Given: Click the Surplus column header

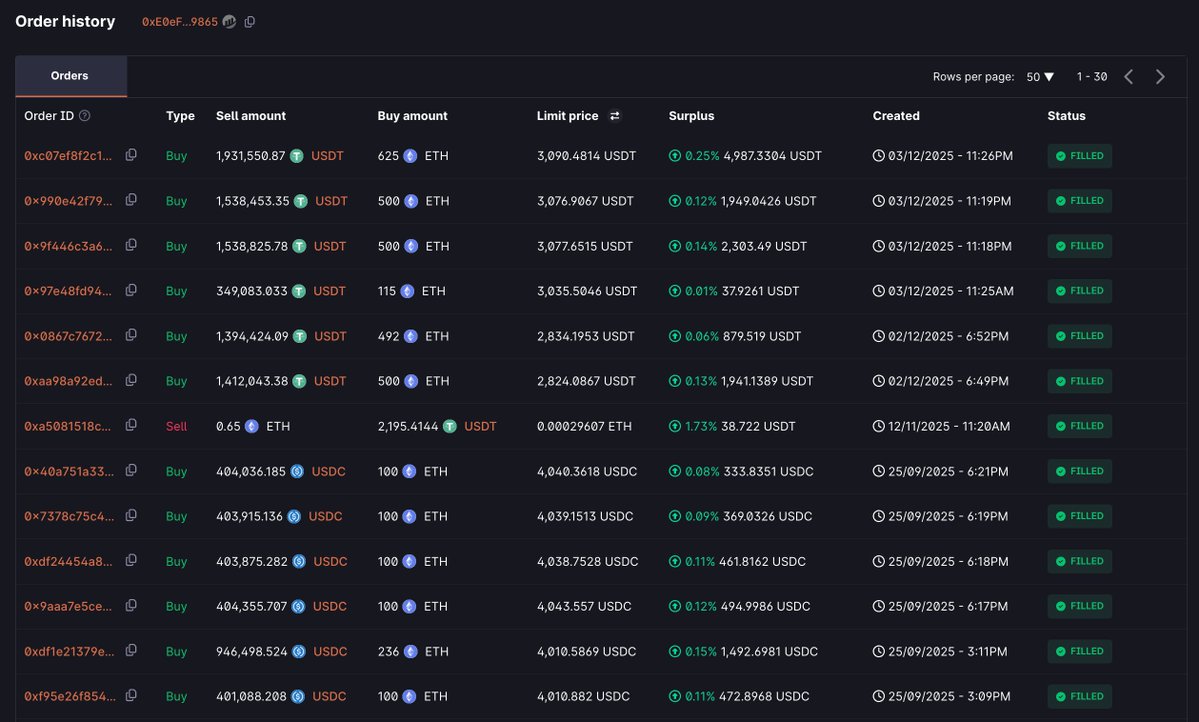Looking at the screenshot, I should click(691, 116).
